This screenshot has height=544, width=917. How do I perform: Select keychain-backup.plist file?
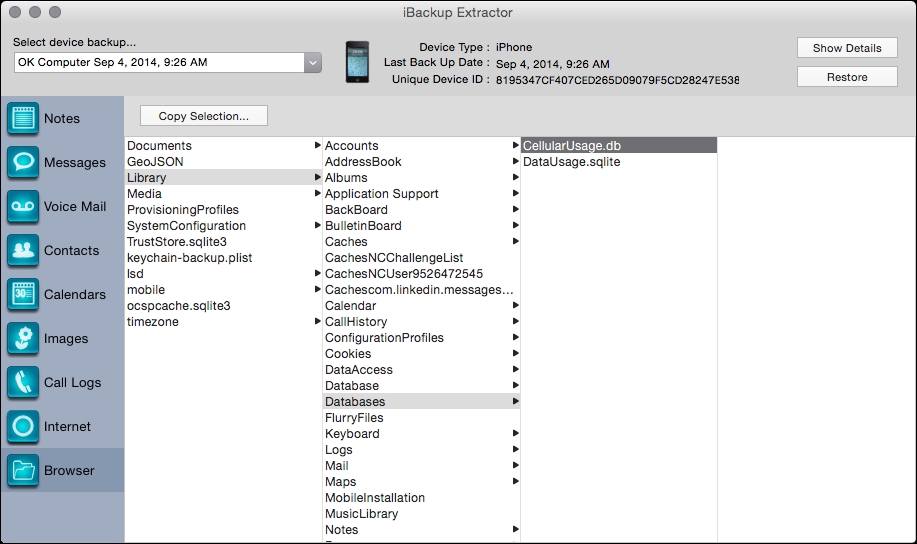(x=189, y=257)
